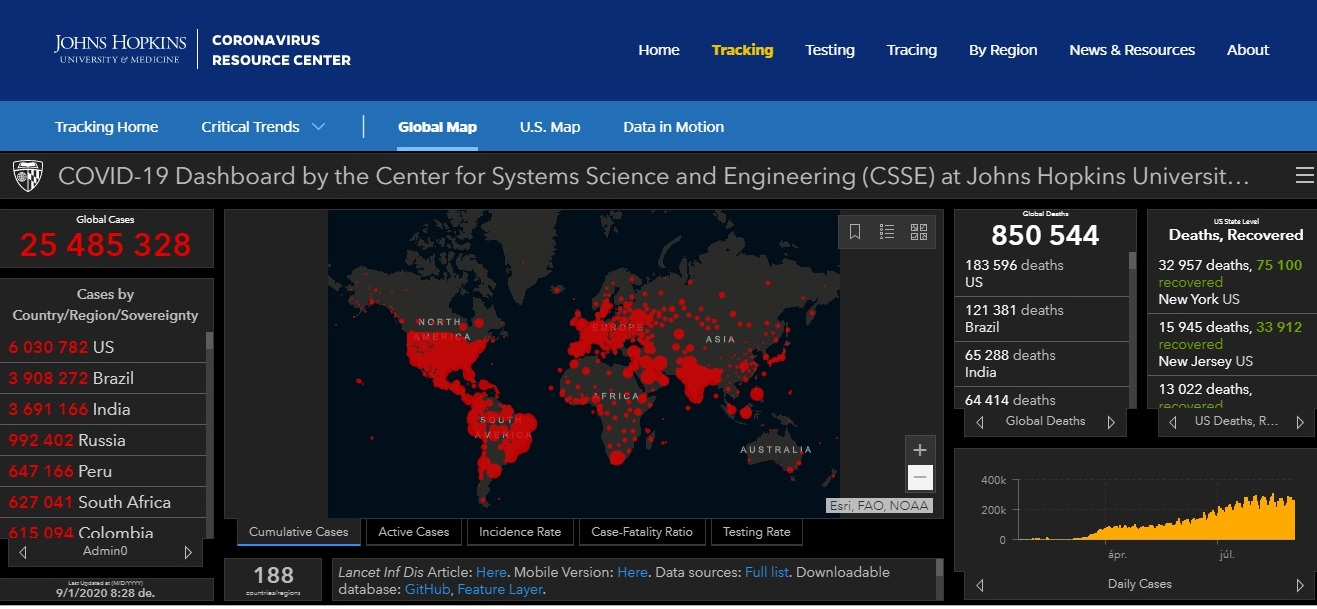Open the map legend list icon
This screenshot has height=609, width=1317.
887,232
